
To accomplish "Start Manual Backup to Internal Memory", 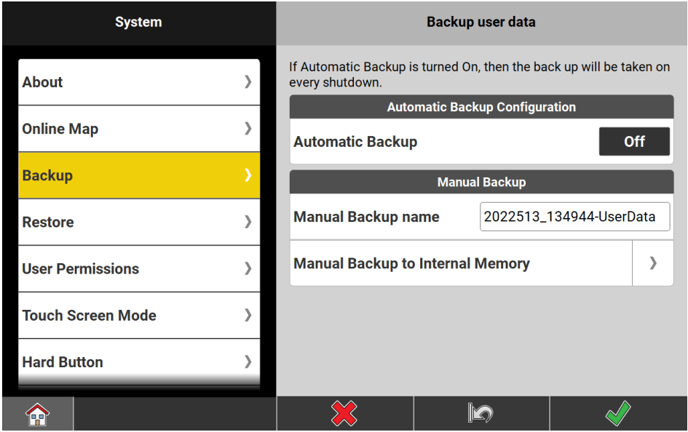I will tap(460, 263).
